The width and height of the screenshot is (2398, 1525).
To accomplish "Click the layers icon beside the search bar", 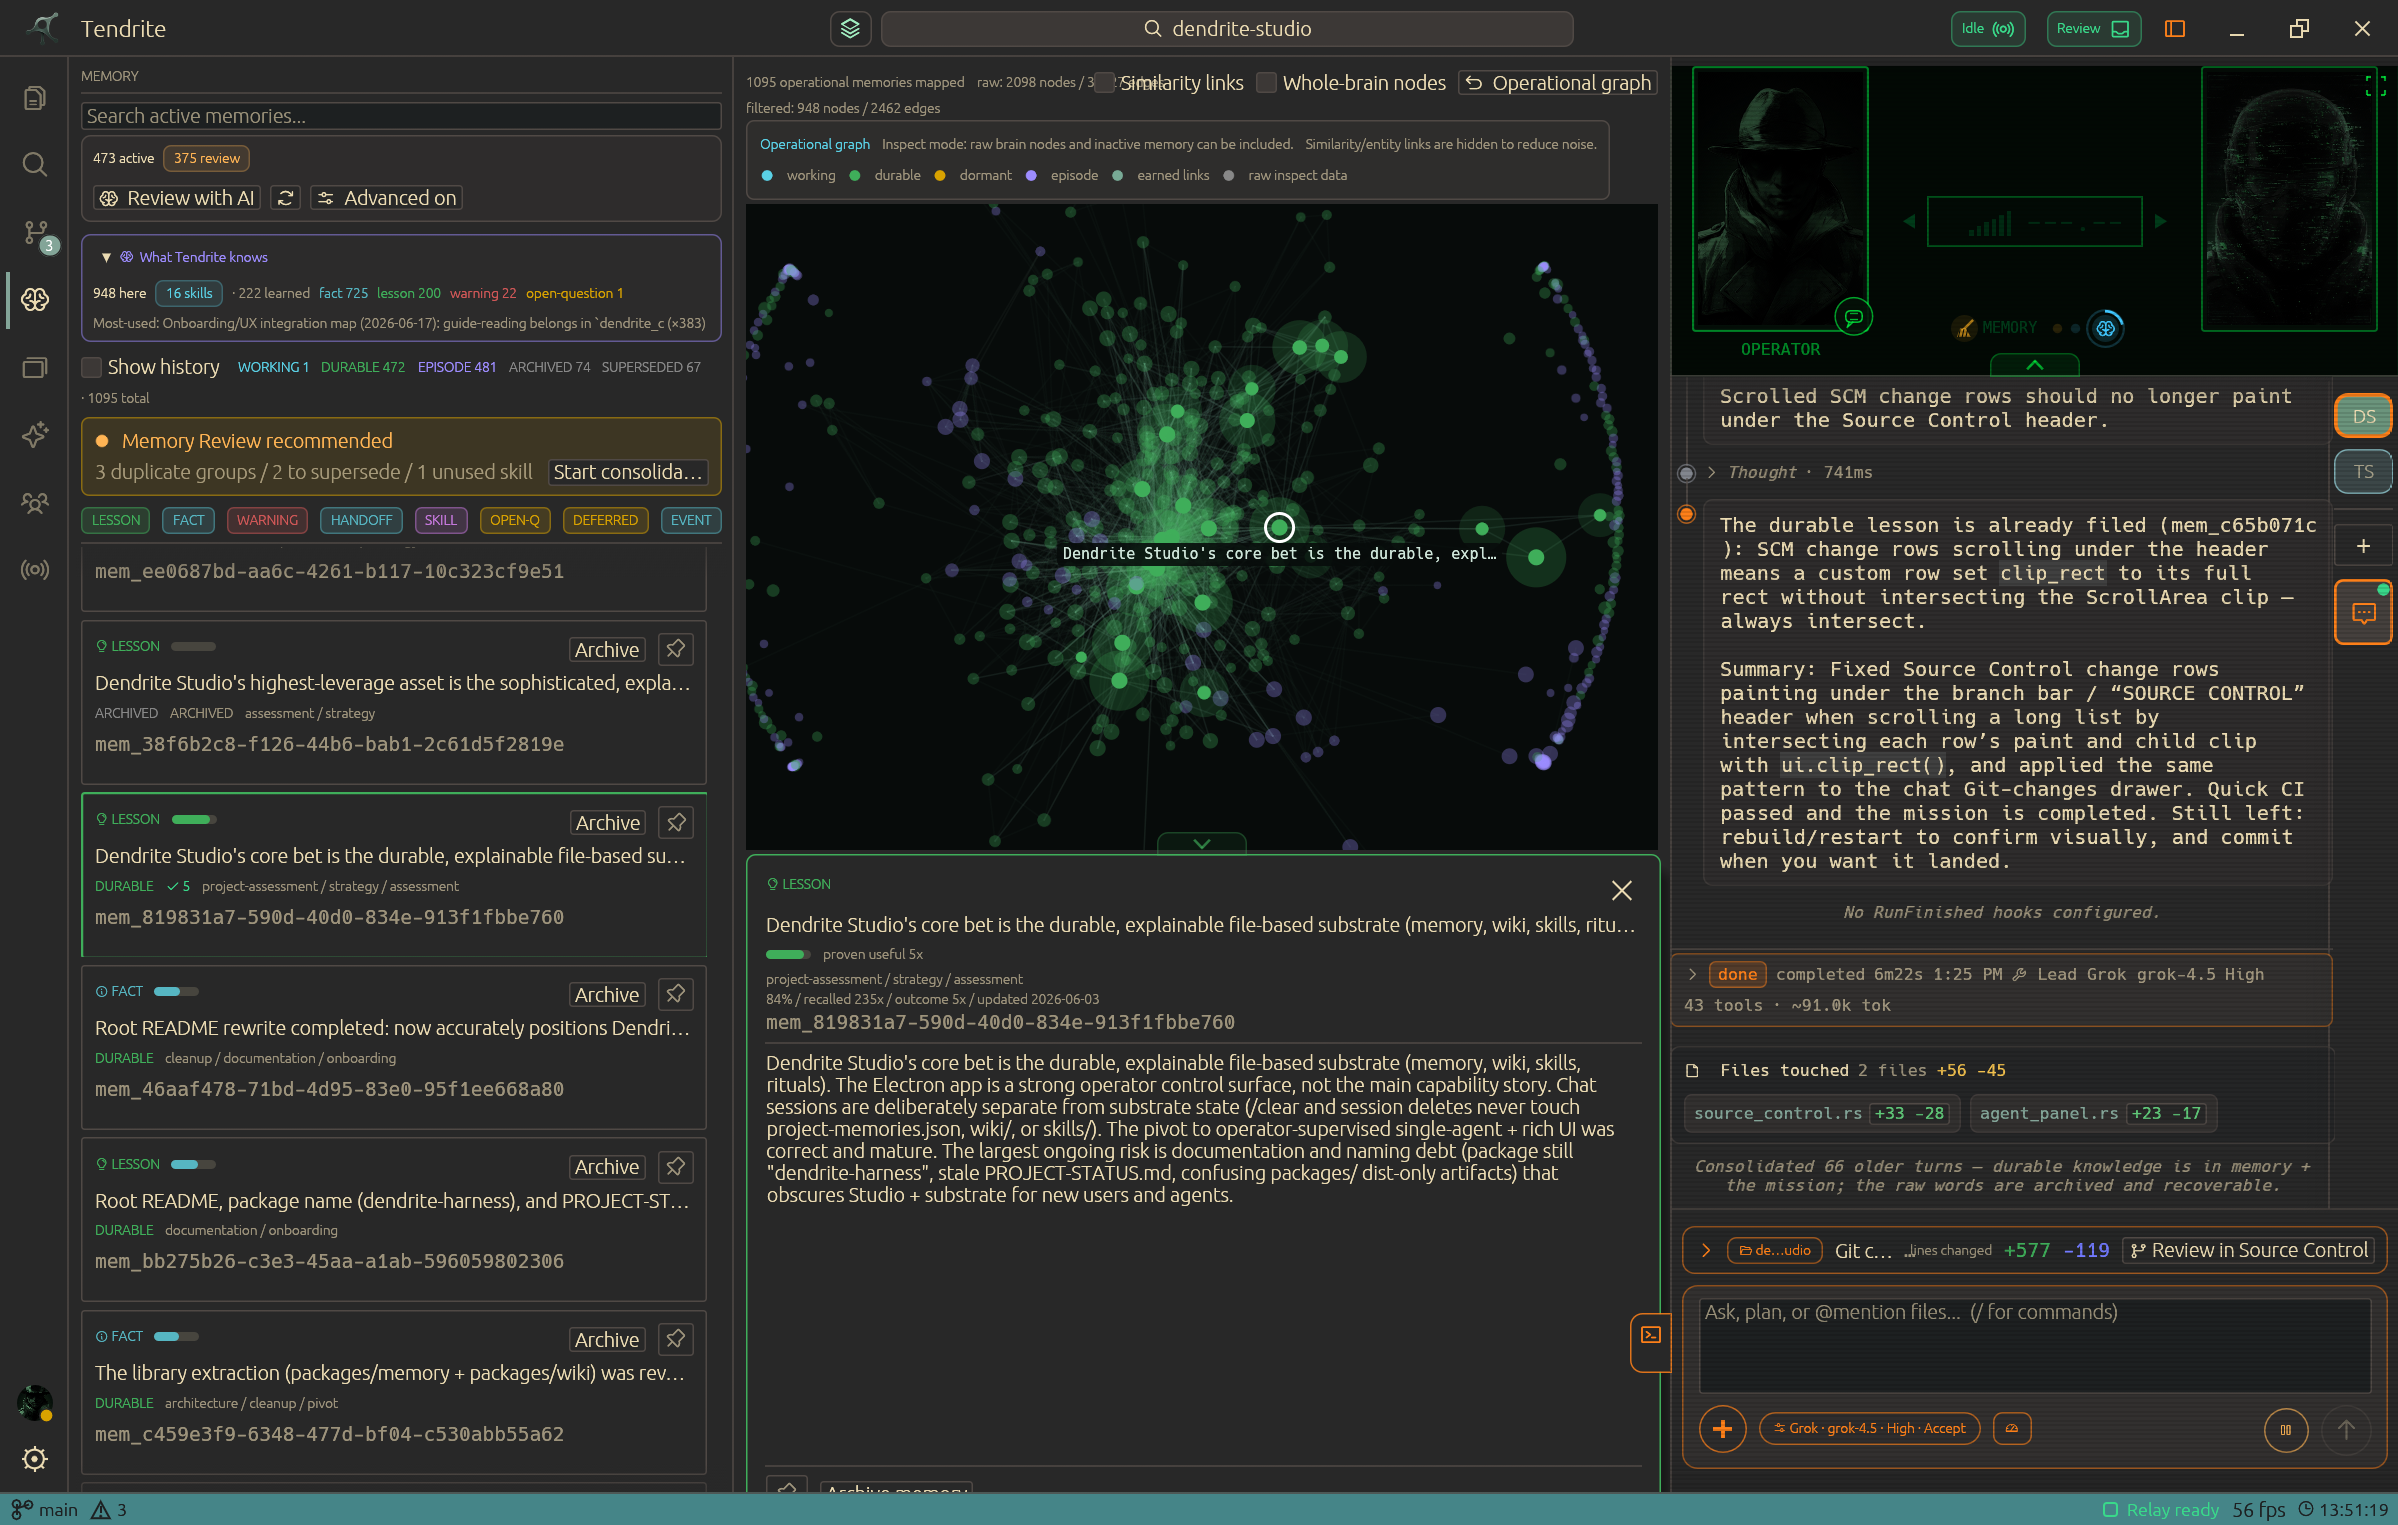I will point(850,28).
